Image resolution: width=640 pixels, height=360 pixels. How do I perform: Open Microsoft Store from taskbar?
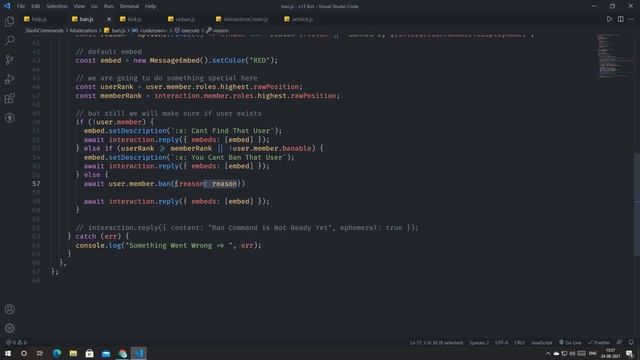point(89,353)
